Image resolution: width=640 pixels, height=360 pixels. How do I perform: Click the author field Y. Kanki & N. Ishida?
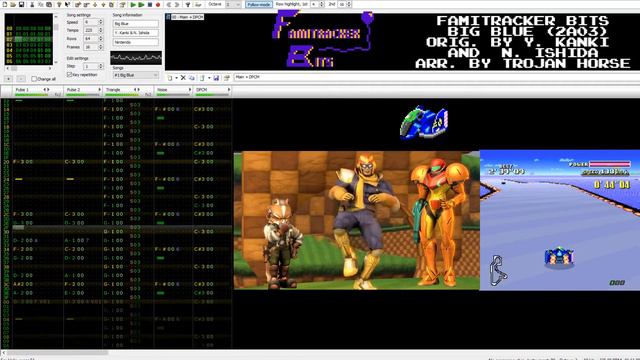click(136, 33)
